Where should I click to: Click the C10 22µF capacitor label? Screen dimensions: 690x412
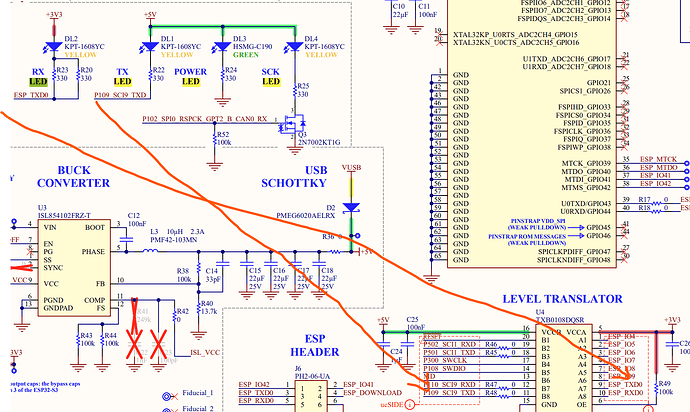tap(400, 11)
